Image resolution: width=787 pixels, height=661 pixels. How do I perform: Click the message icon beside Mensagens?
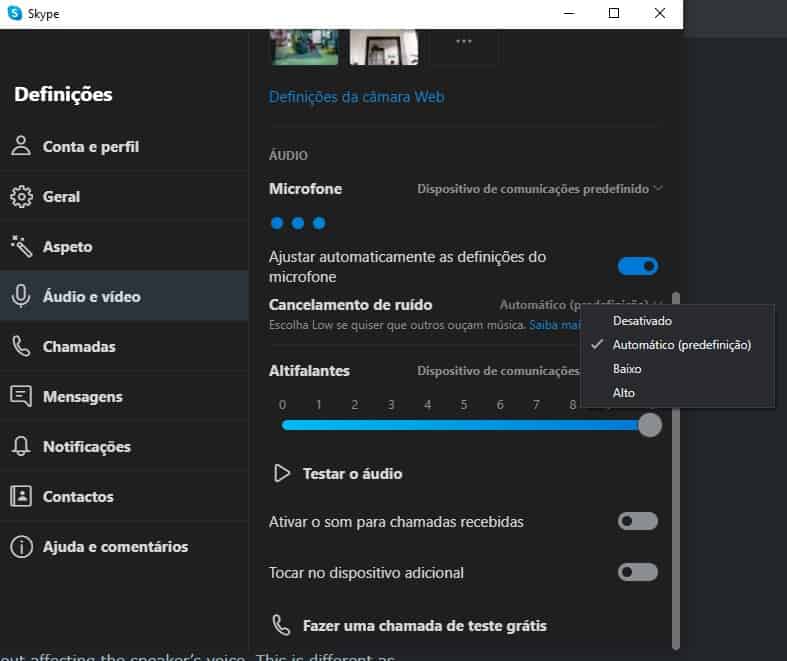coord(21,396)
